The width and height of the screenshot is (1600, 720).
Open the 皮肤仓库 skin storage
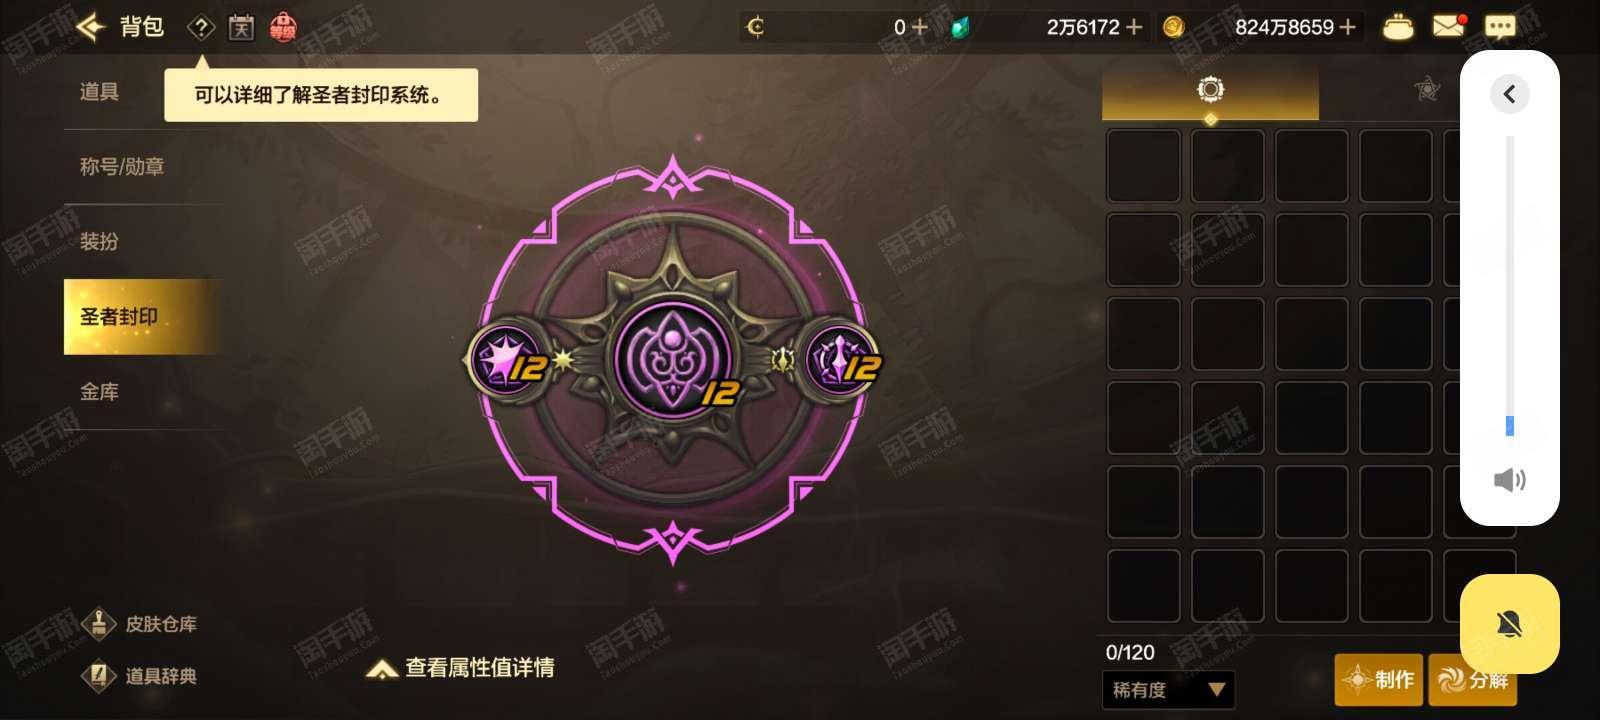(140, 624)
